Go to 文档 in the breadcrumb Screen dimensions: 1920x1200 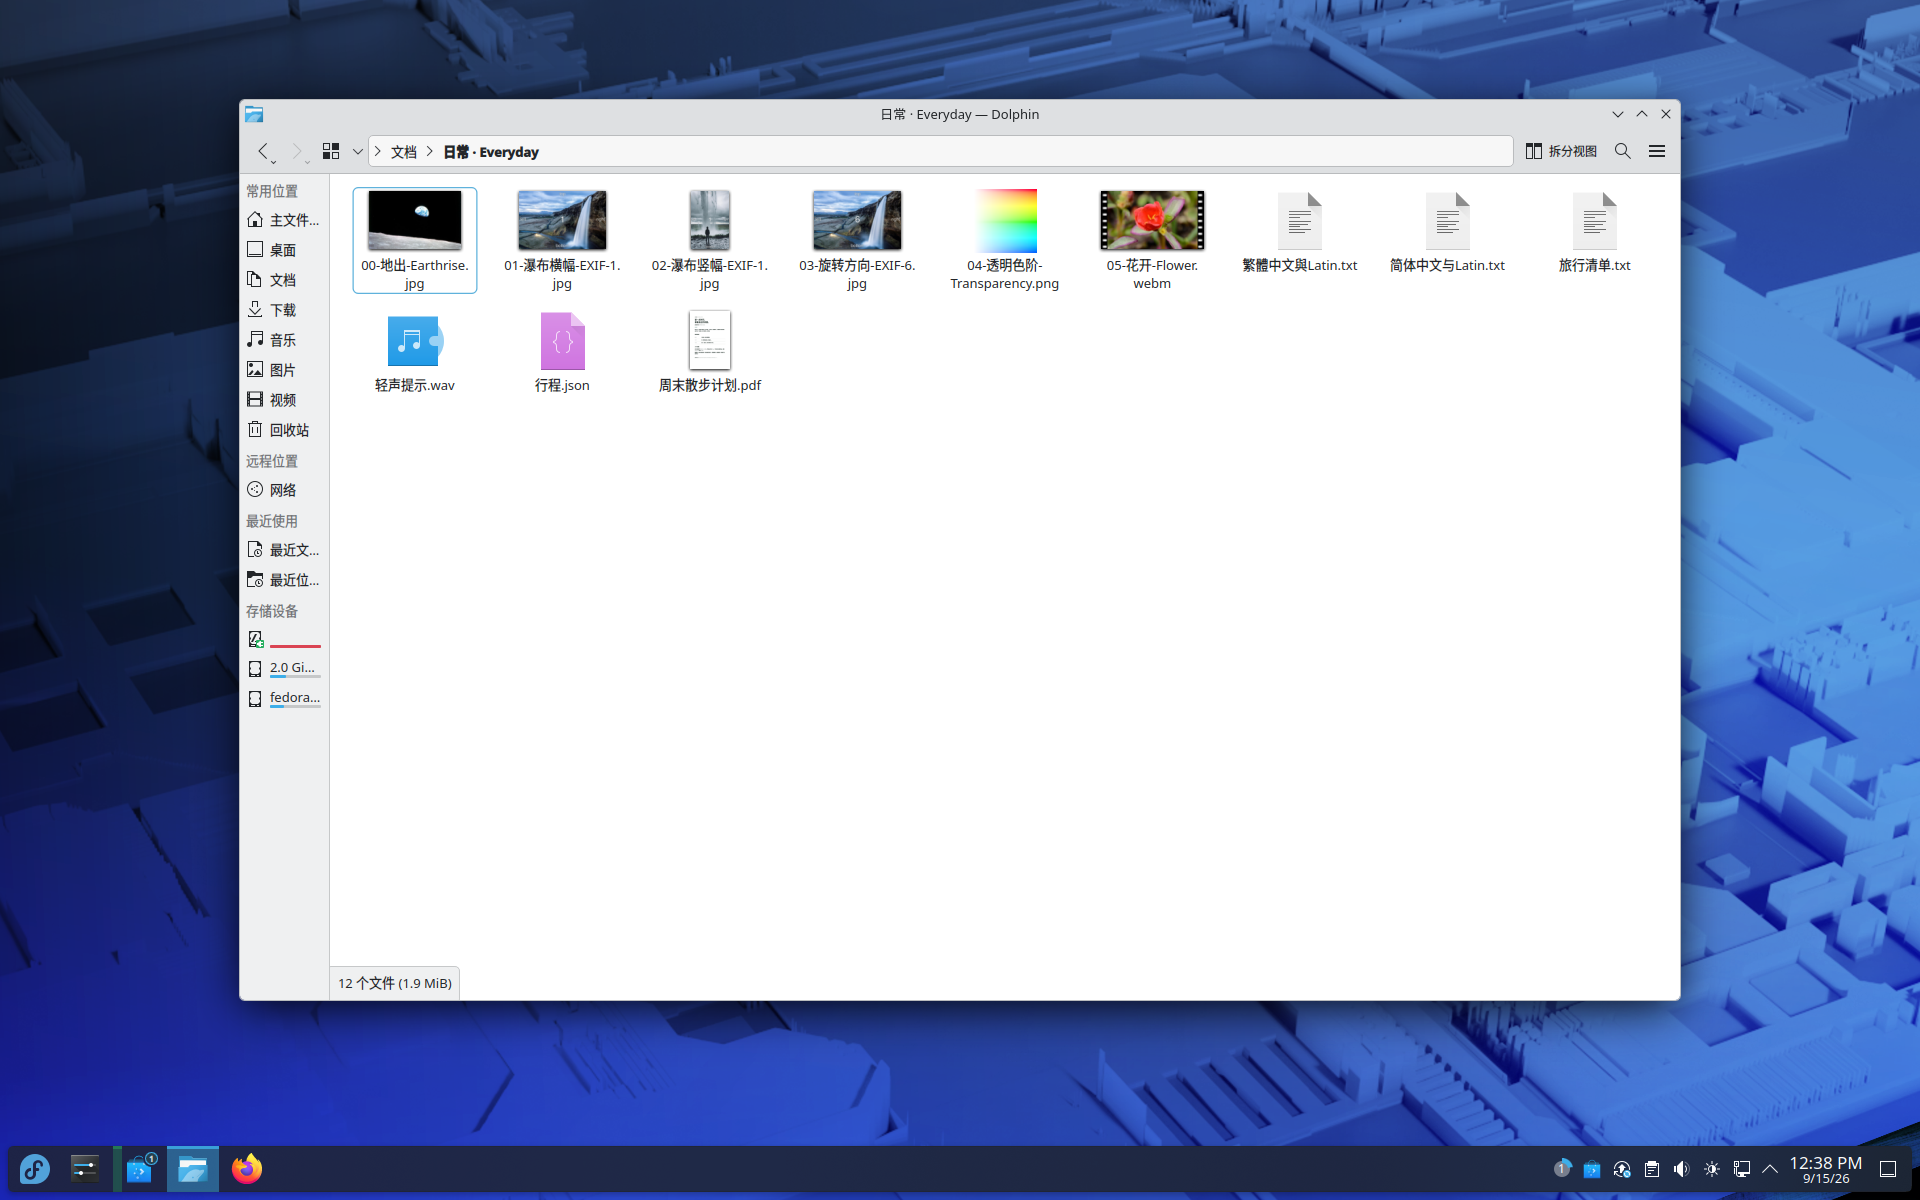404,152
